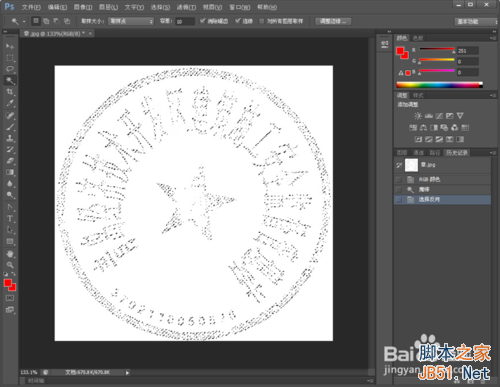Uncheck the contiguous 连续 checkbox
Image resolution: width=500 pixels, height=387 pixels.
[237, 21]
